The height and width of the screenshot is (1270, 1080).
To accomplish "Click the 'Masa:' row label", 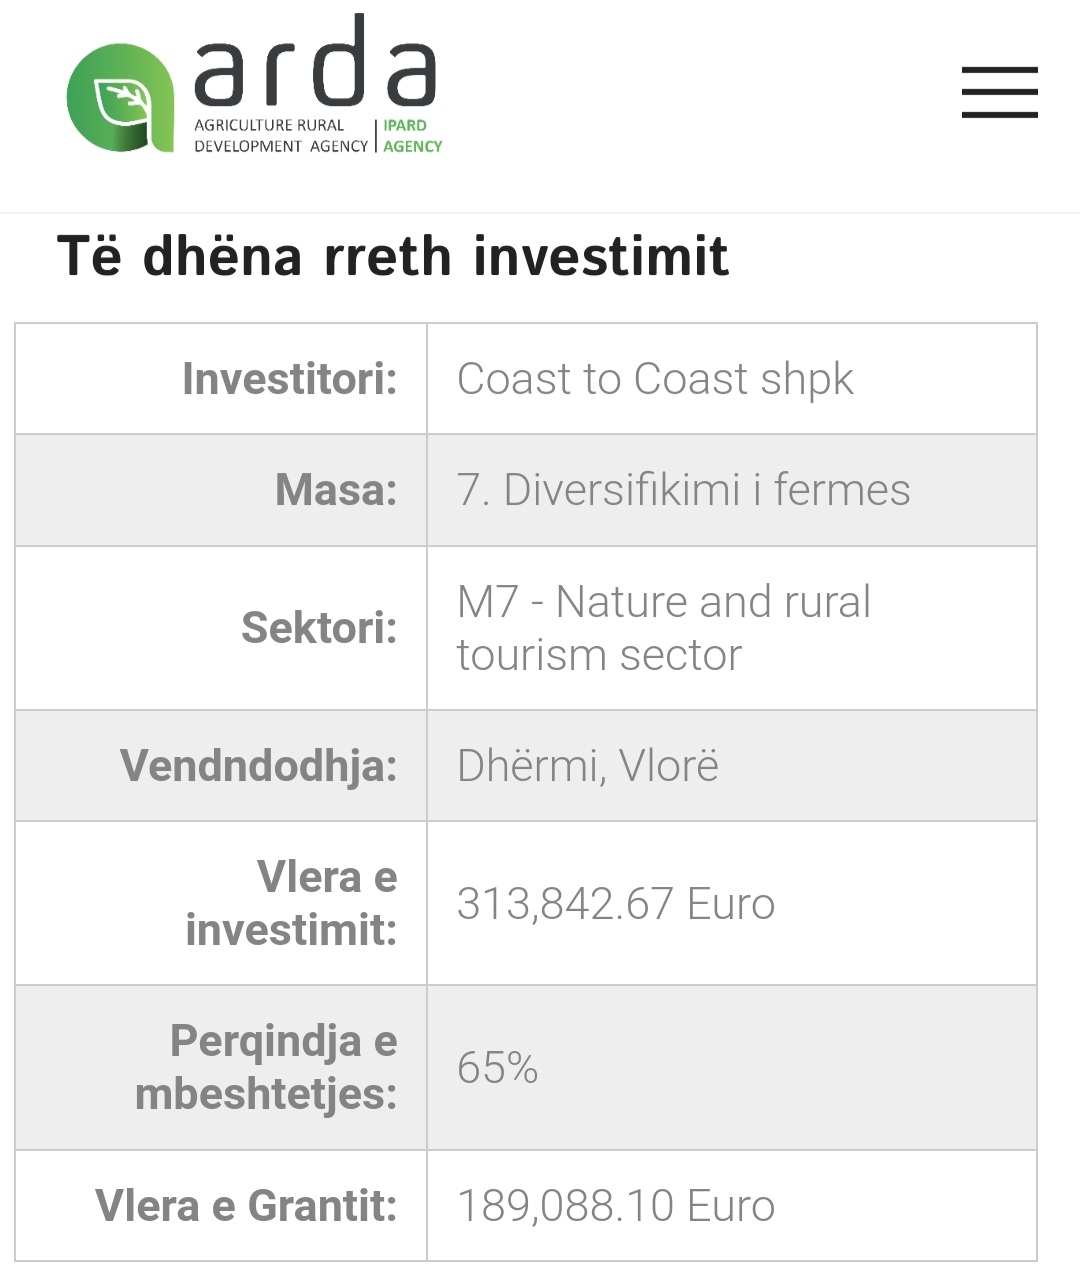I will tap(336, 490).
